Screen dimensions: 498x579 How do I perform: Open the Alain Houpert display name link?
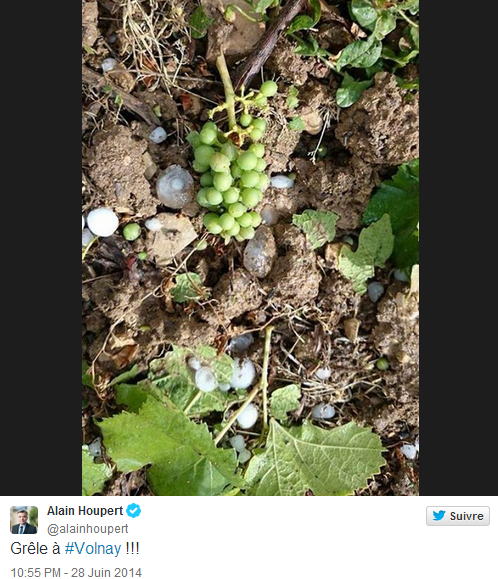pyautogui.click(x=85, y=511)
